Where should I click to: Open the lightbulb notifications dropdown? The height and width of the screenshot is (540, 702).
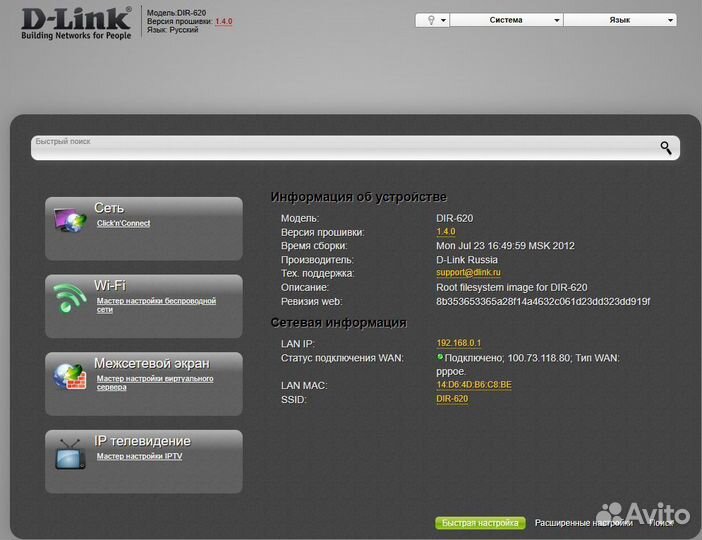click(x=432, y=20)
